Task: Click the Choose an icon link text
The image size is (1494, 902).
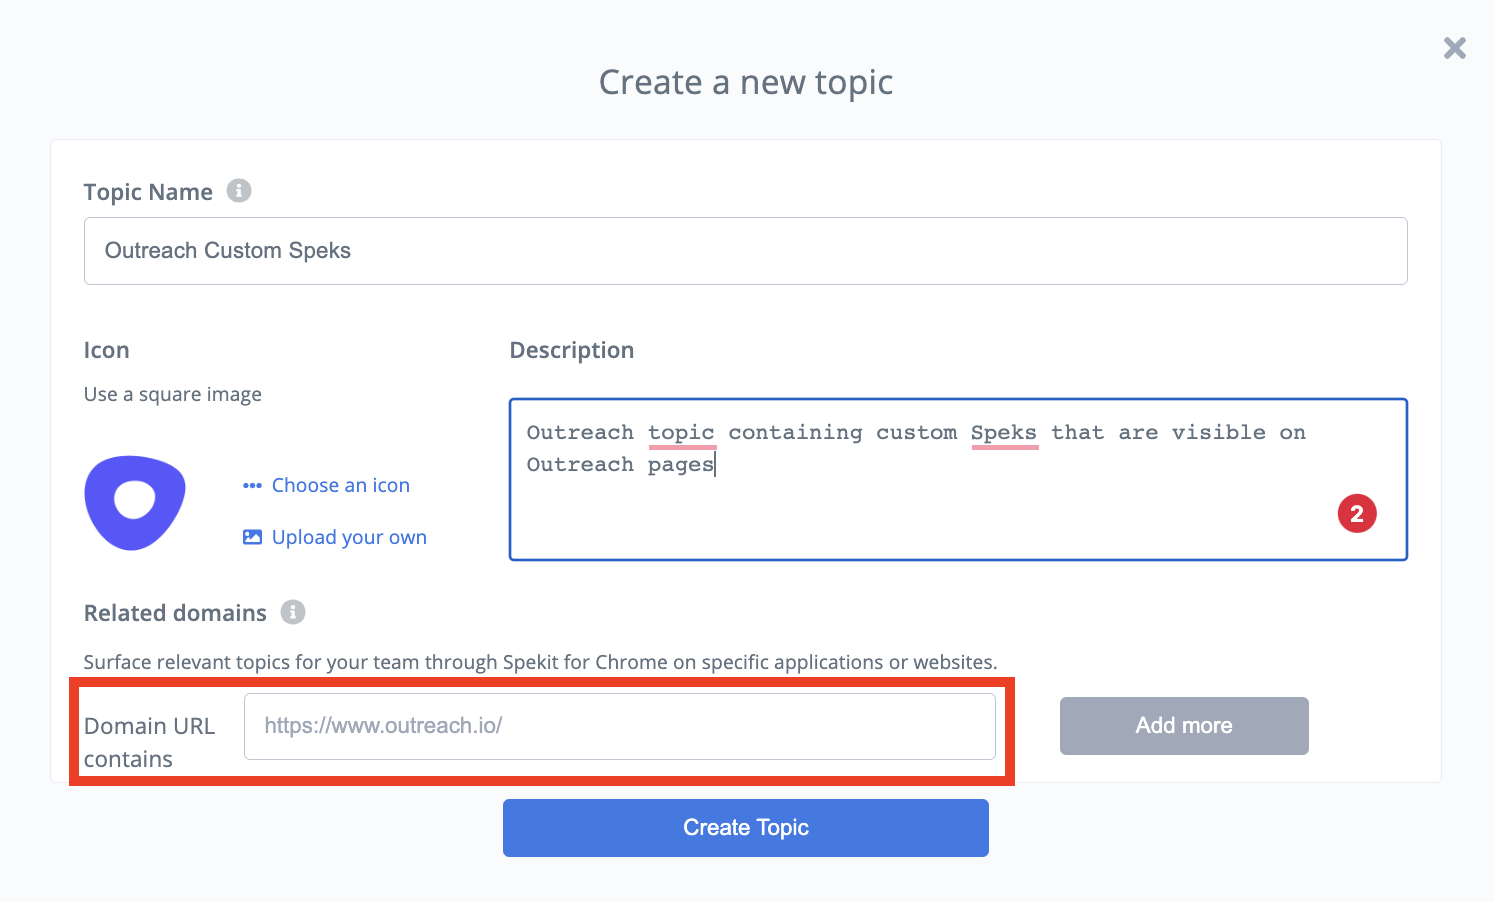Action: [x=341, y=485]
